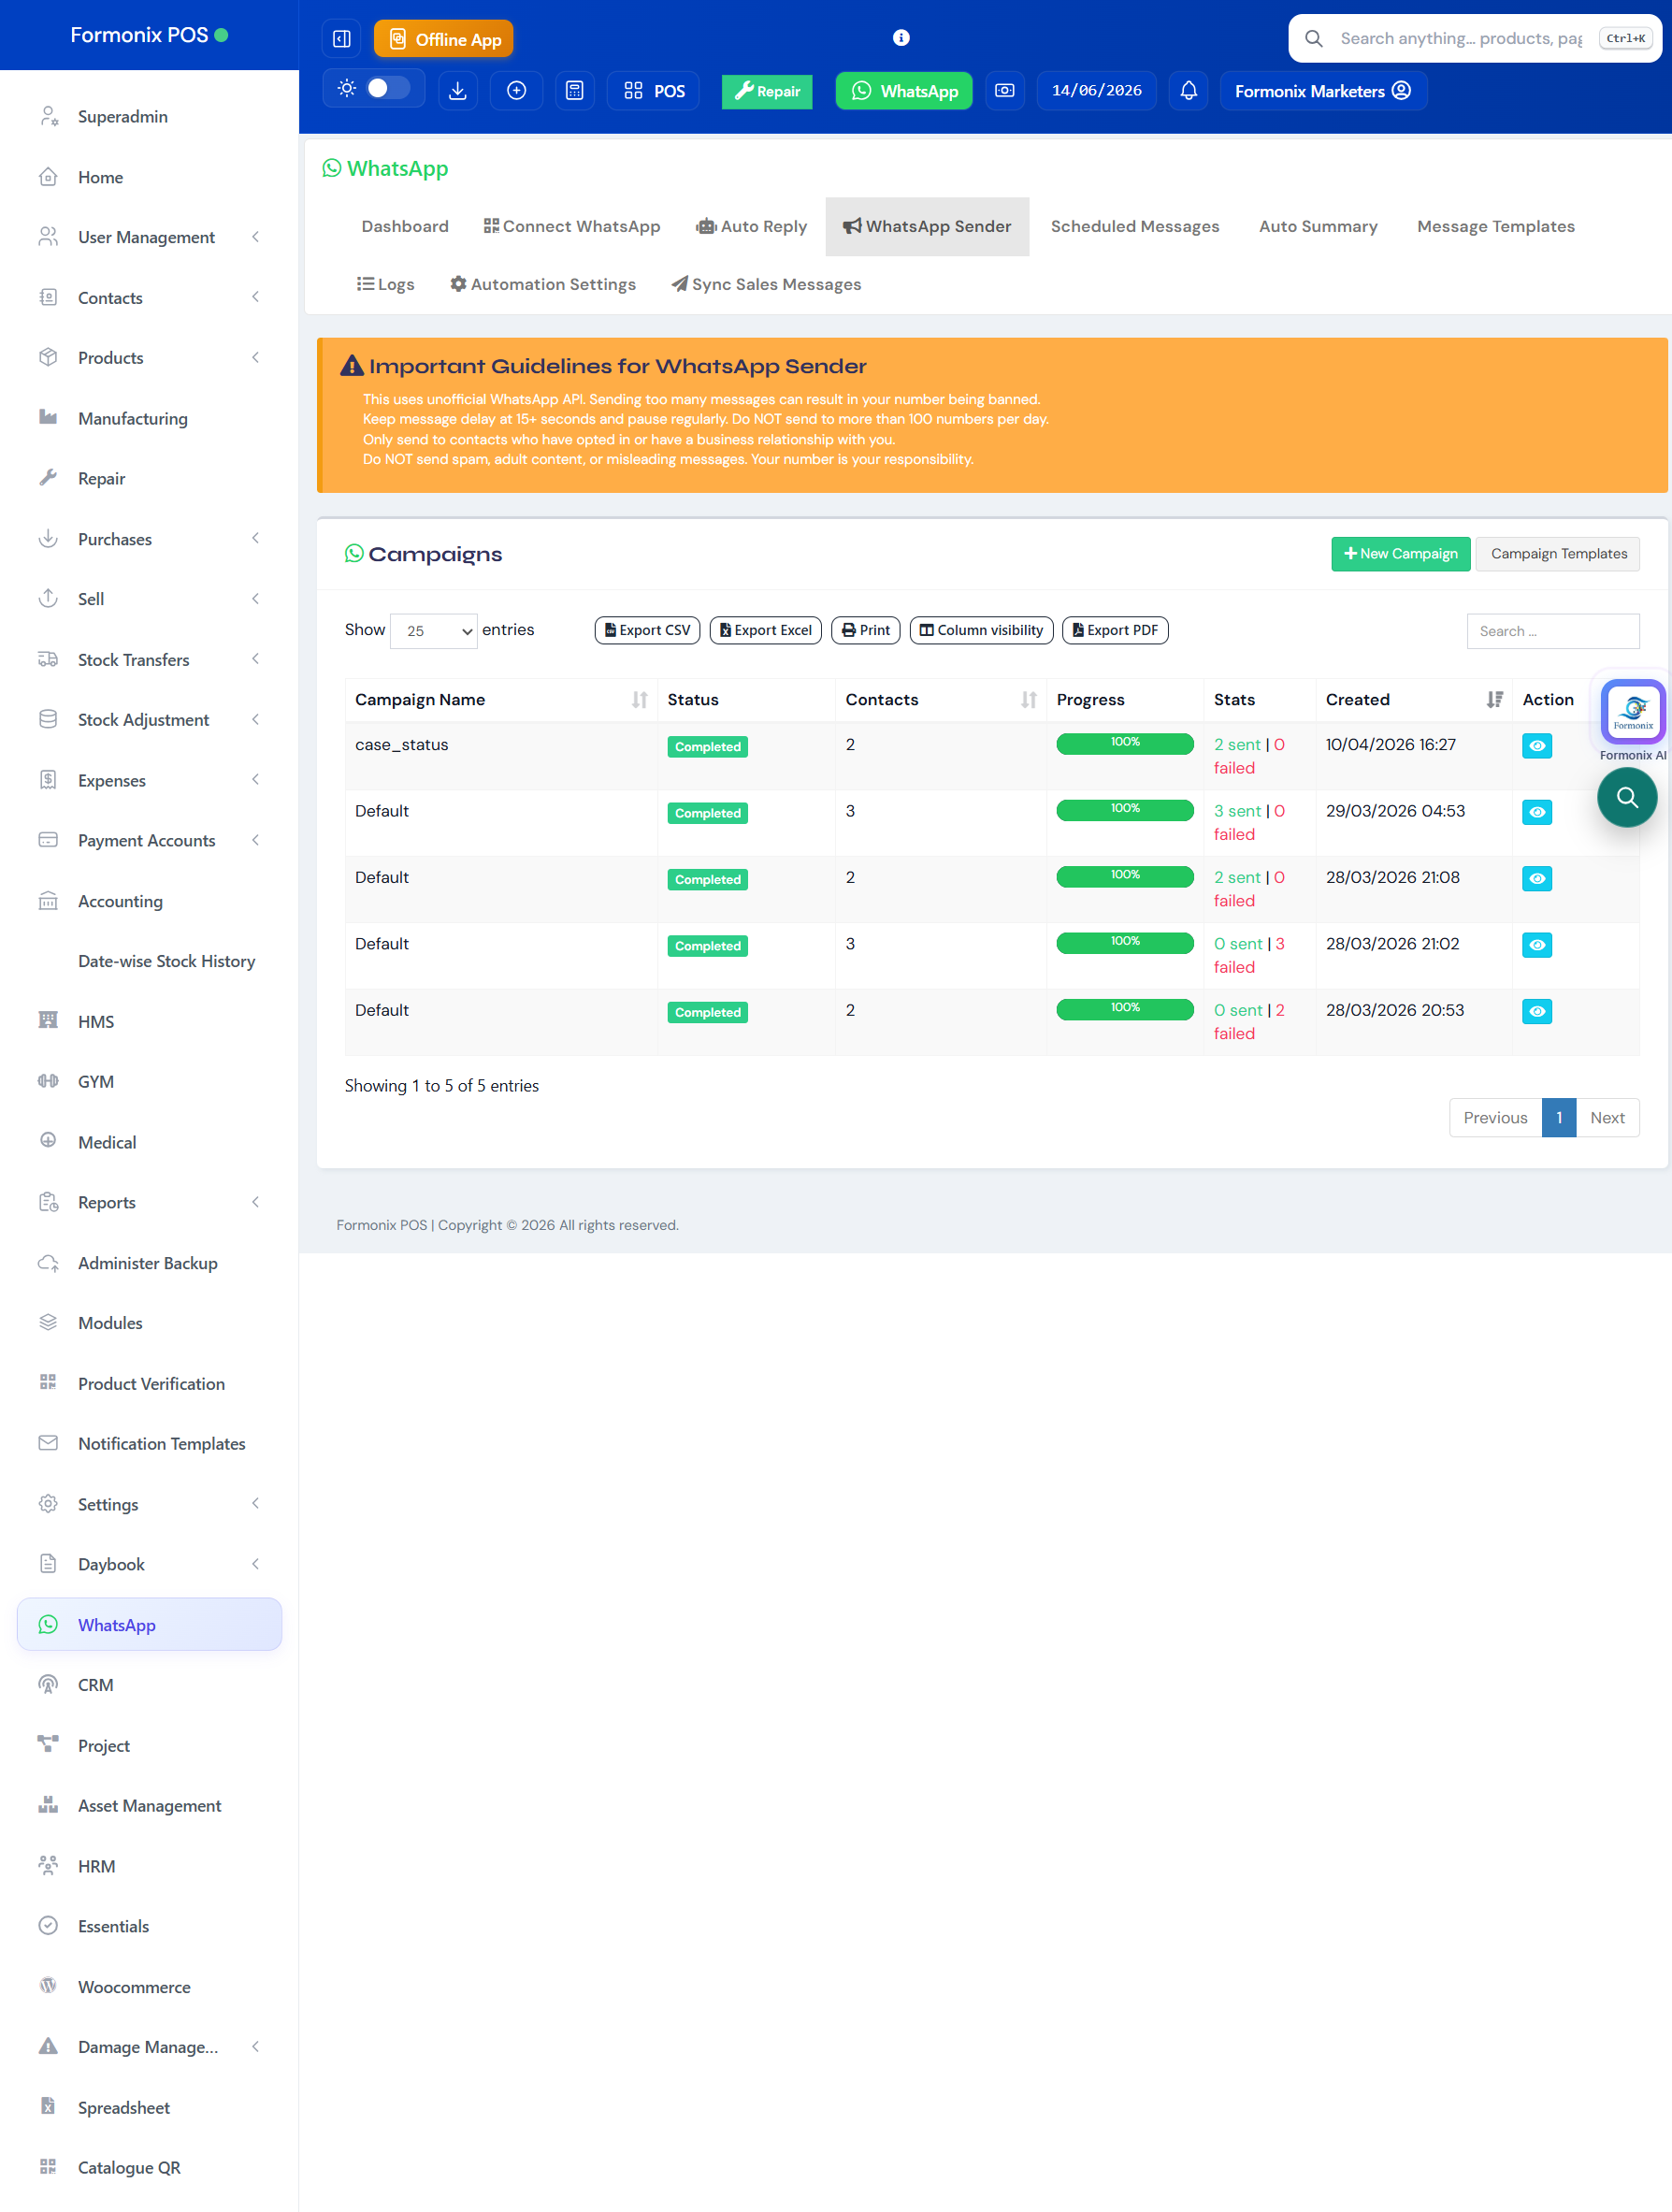Screen dimensions: 1672x2212
Task: Click the Export PDF button
Action: click(x=1115, y=630)
